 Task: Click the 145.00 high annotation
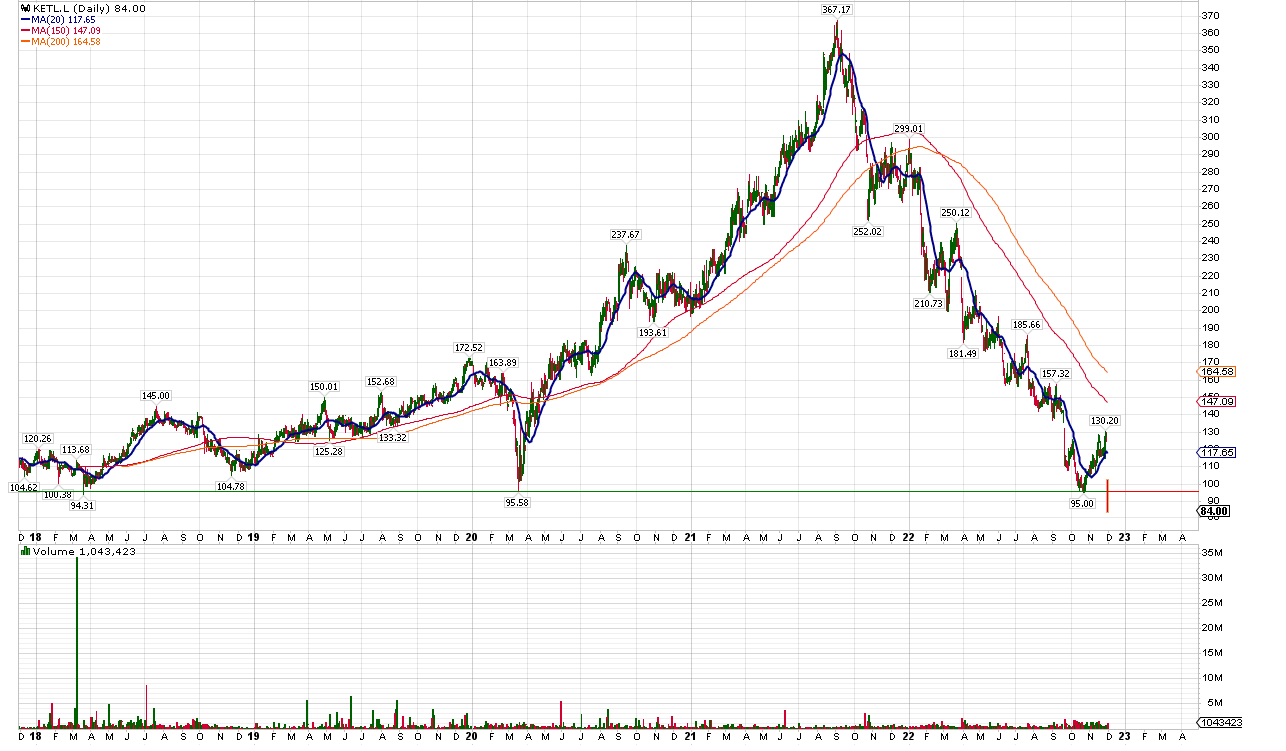(156, 396)
